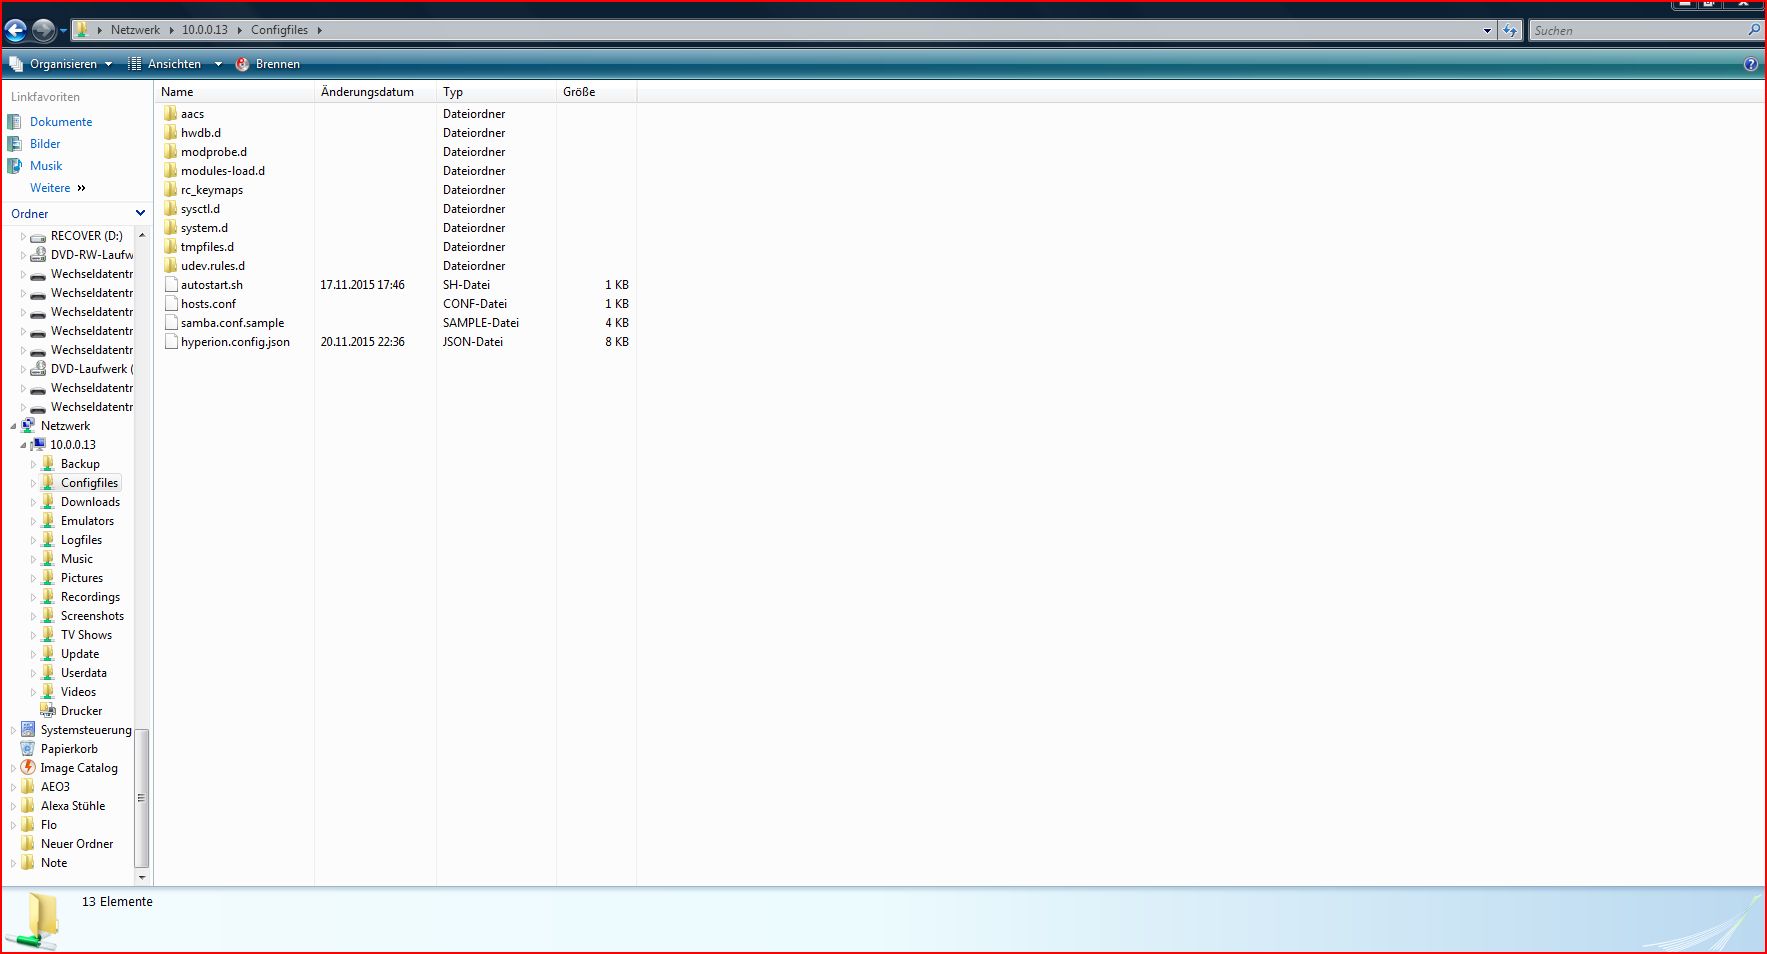Screen dimensions: 1767x954
Task: Select the Logfiles folder in tree
Action: (81, 540)
